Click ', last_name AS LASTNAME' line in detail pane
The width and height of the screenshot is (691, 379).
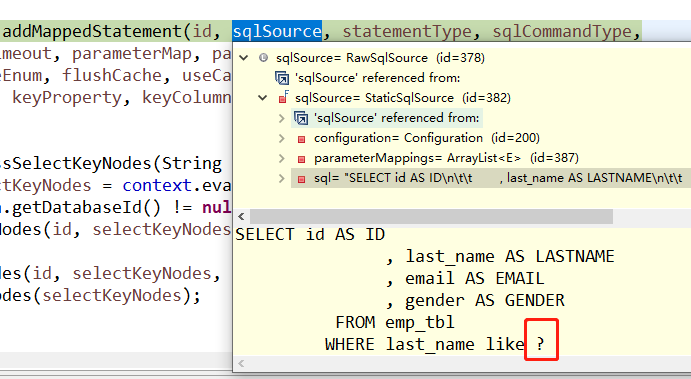pos(500,256)
